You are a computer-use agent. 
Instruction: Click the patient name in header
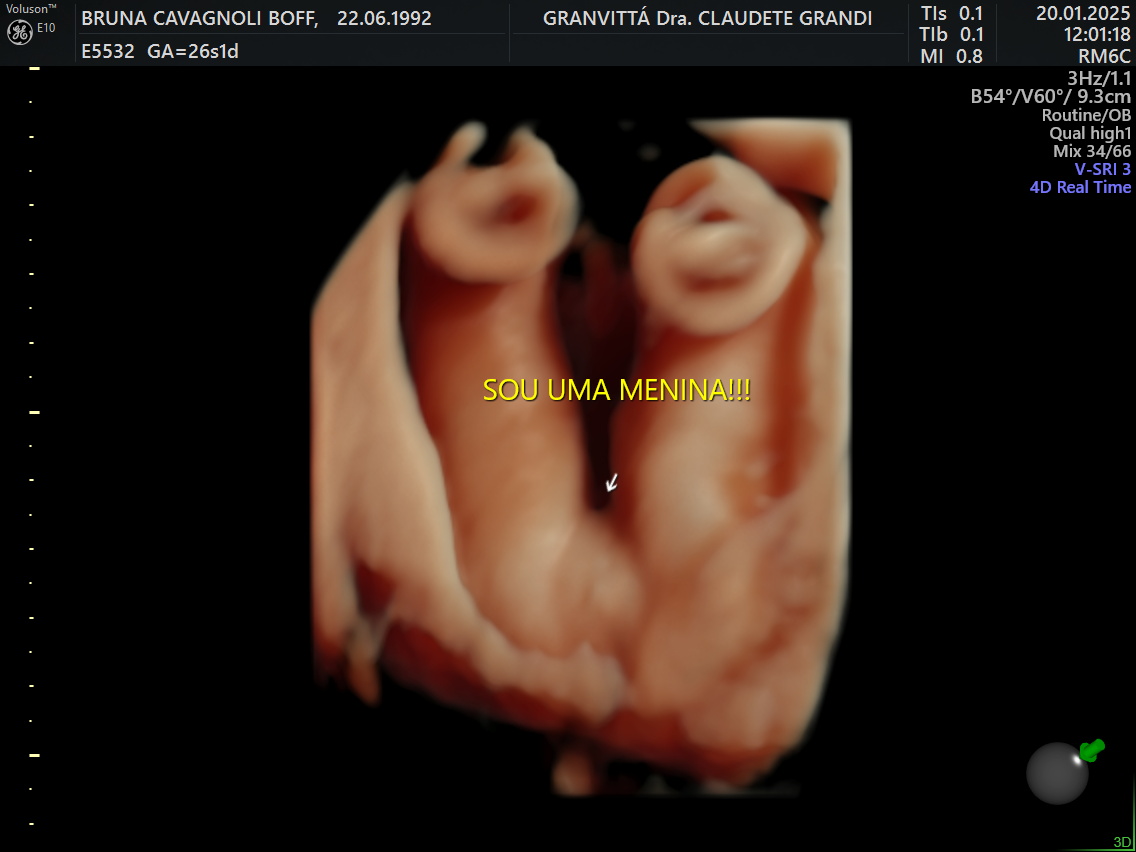[x=199, y=19]
